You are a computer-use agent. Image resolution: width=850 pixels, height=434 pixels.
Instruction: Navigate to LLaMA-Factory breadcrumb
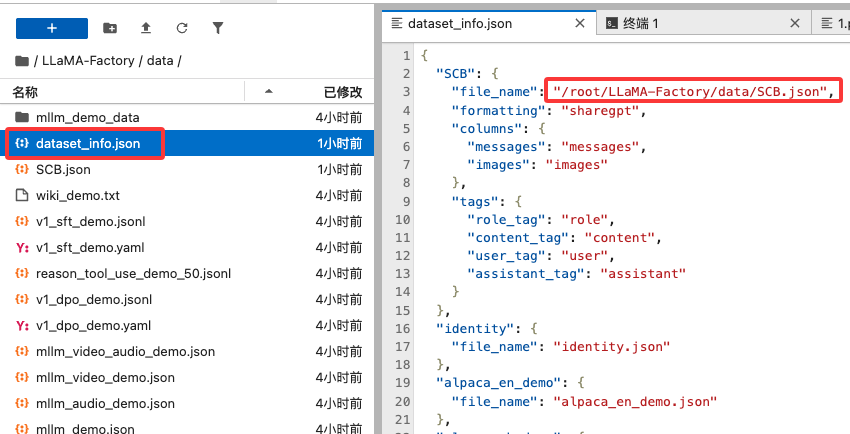tap(88, 61)
